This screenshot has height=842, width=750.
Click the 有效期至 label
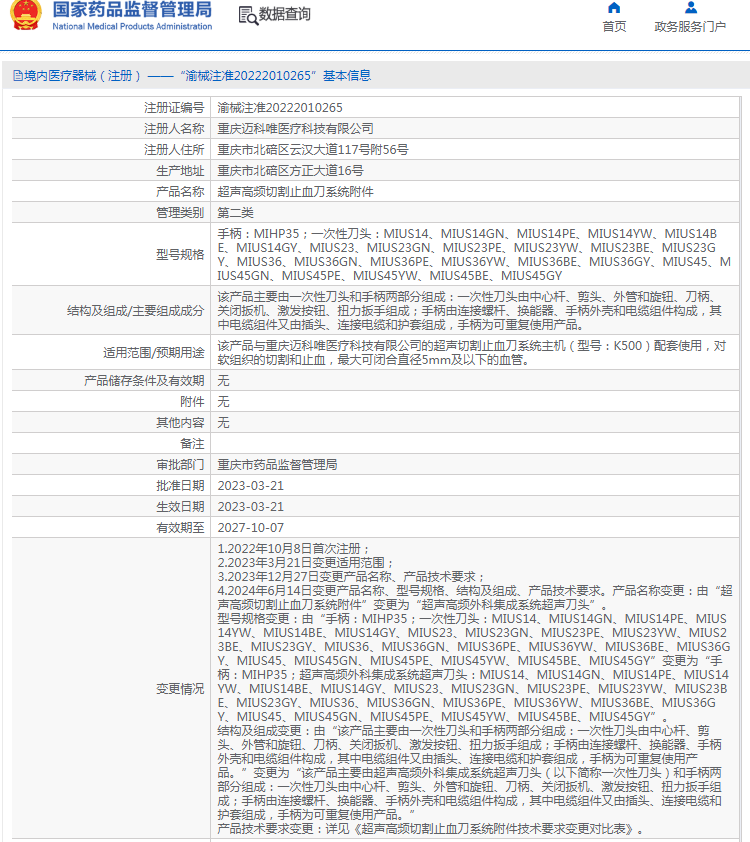[x=180, y=528]
